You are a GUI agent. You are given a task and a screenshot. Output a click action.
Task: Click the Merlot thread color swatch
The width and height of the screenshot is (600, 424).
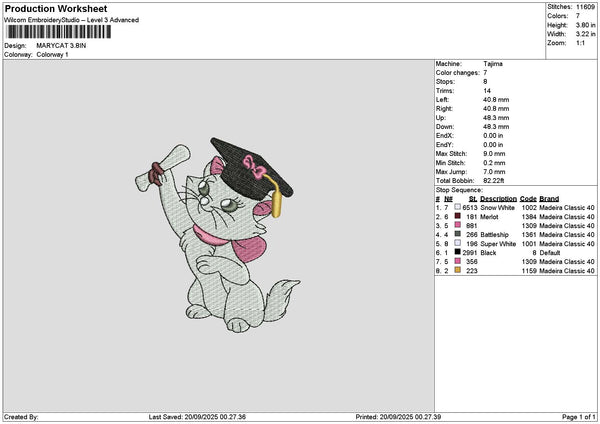(x=457, y=216)
